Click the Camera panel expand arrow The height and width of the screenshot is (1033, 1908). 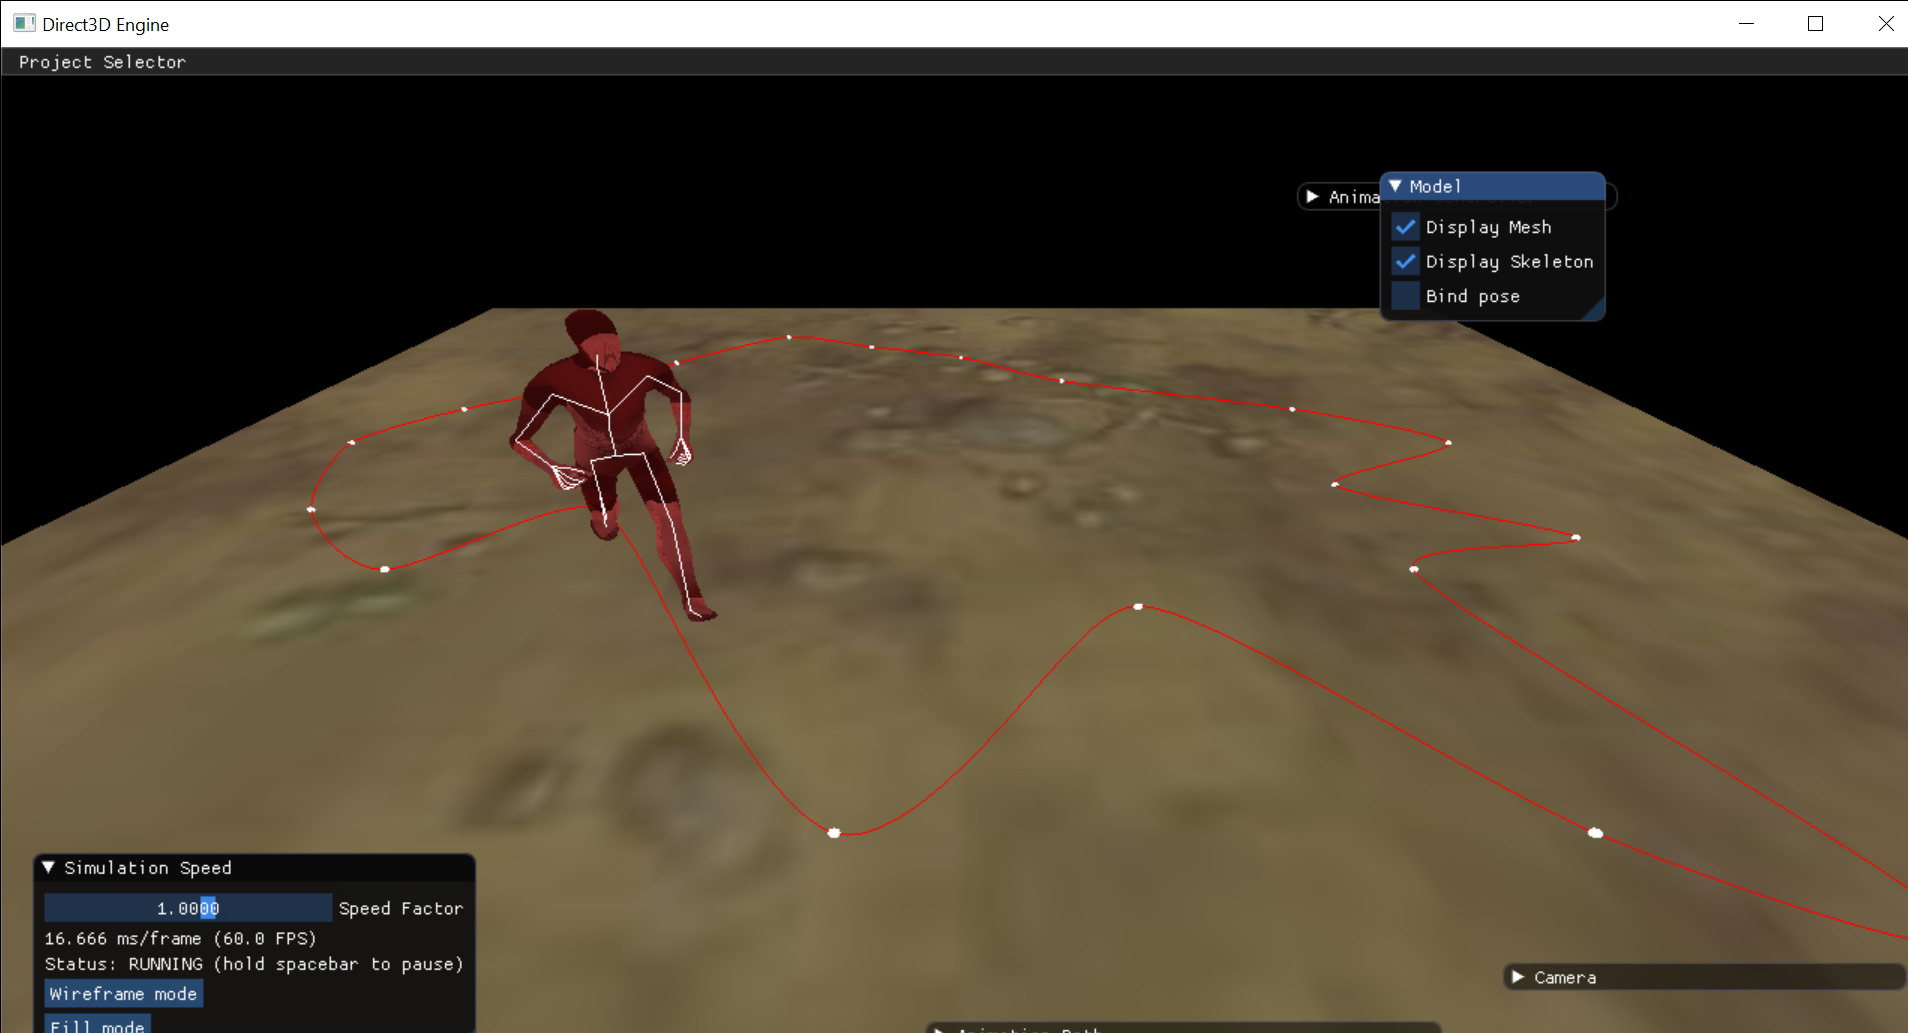1517,977
